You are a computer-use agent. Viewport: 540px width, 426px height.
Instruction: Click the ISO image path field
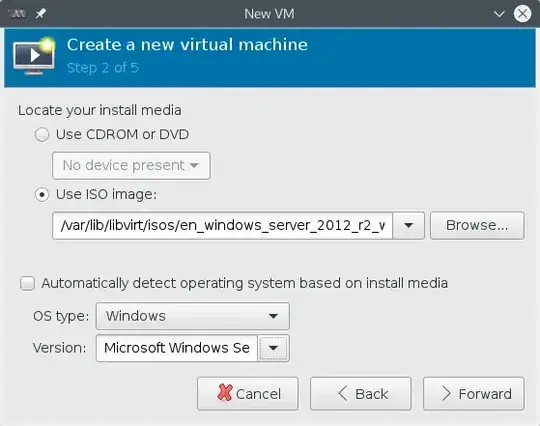tap(222, 226)
